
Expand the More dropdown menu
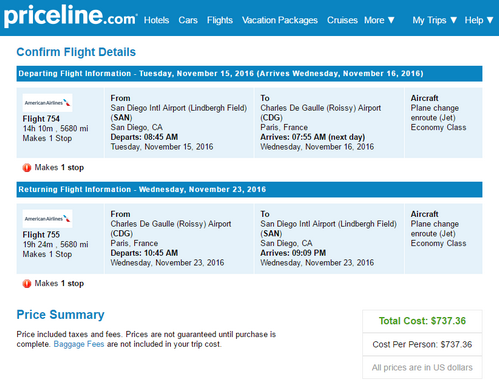click(379, 20)
